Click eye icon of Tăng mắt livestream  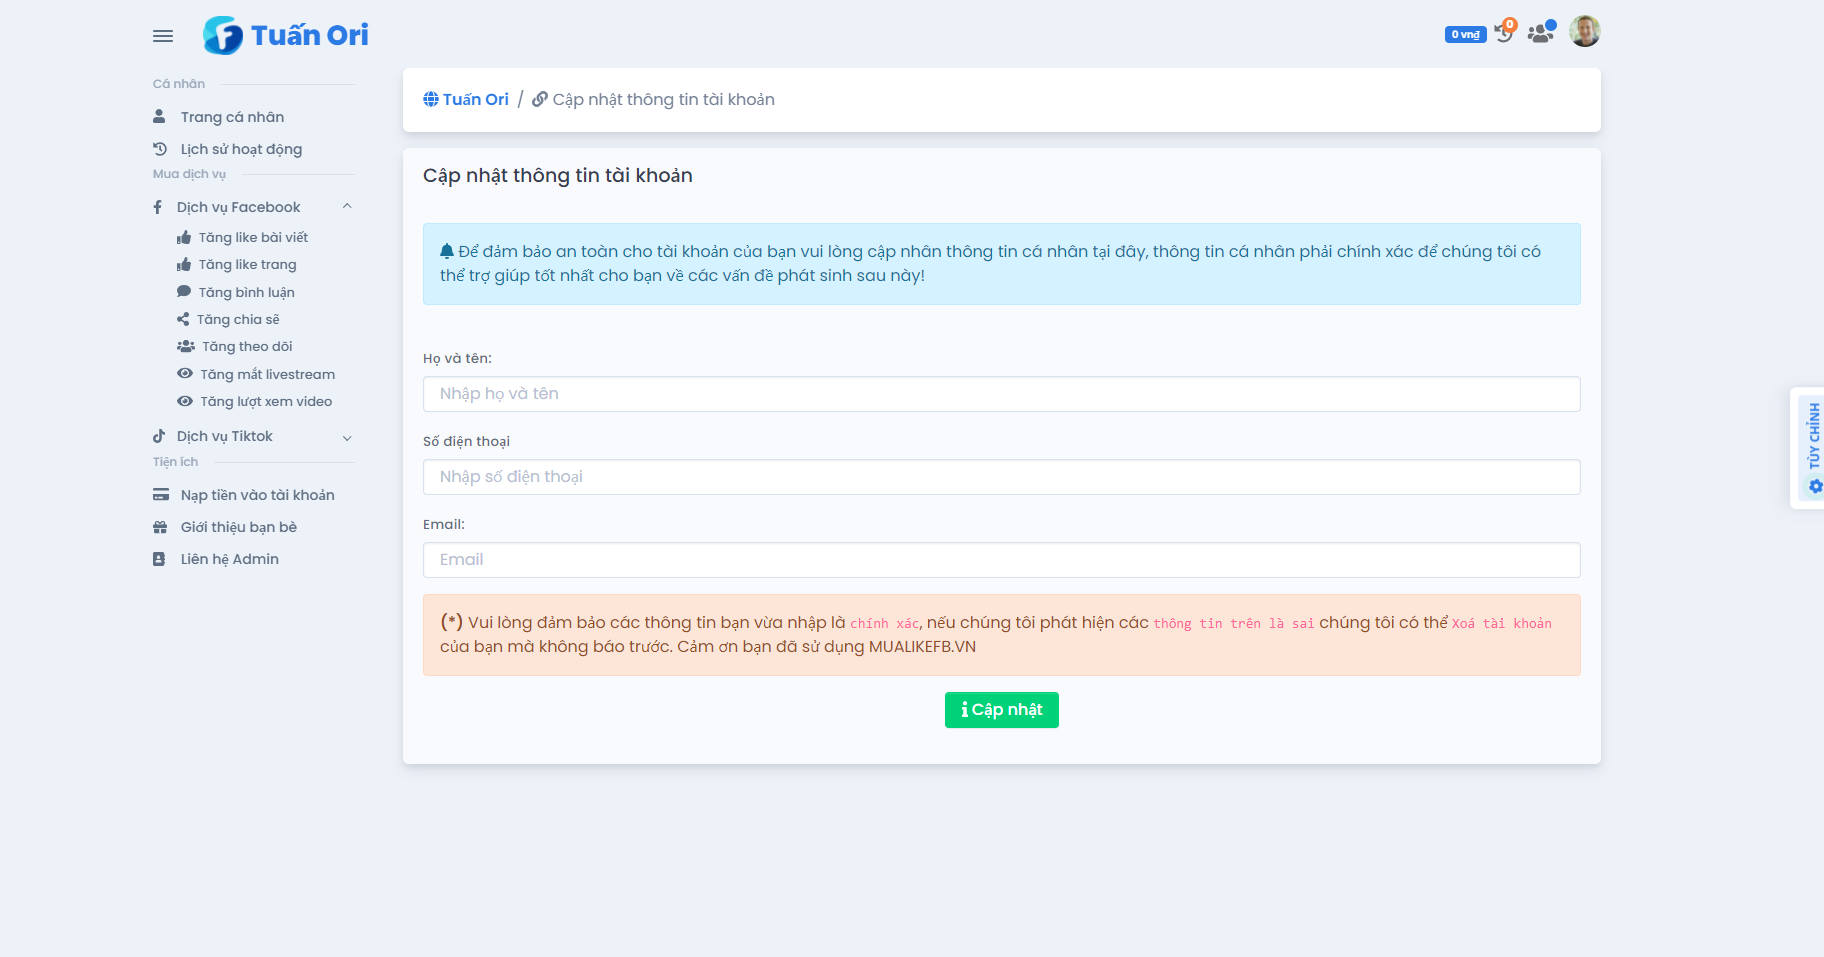coord(185,373)
